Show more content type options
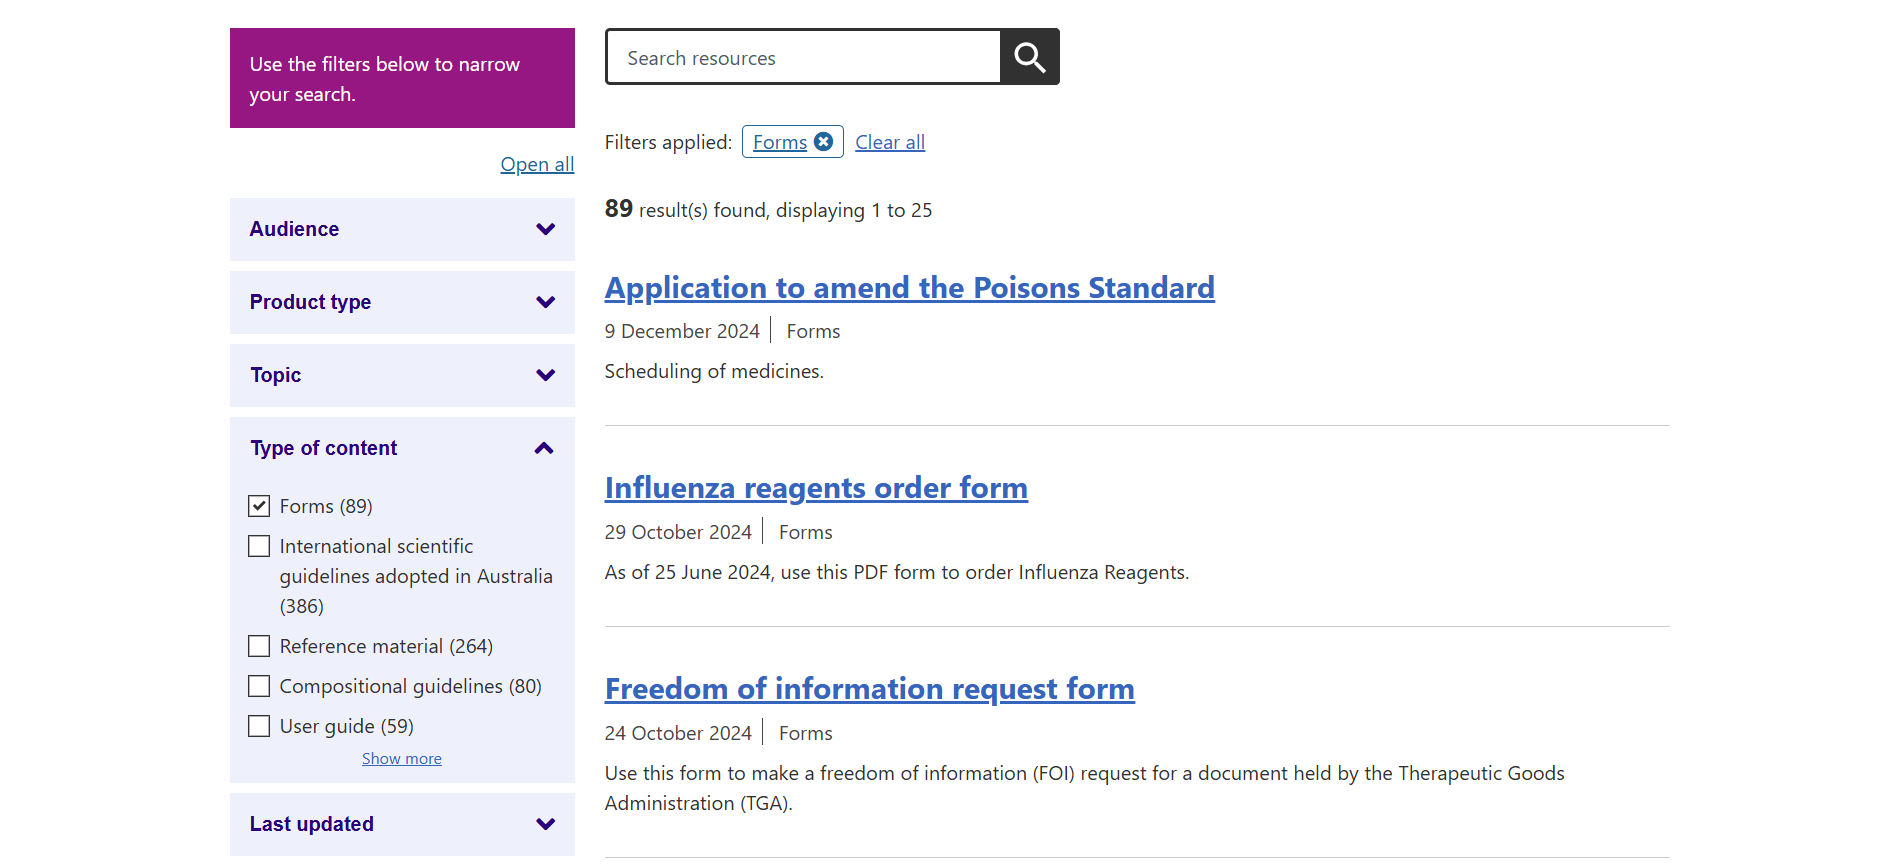 [x=401, y=759]
